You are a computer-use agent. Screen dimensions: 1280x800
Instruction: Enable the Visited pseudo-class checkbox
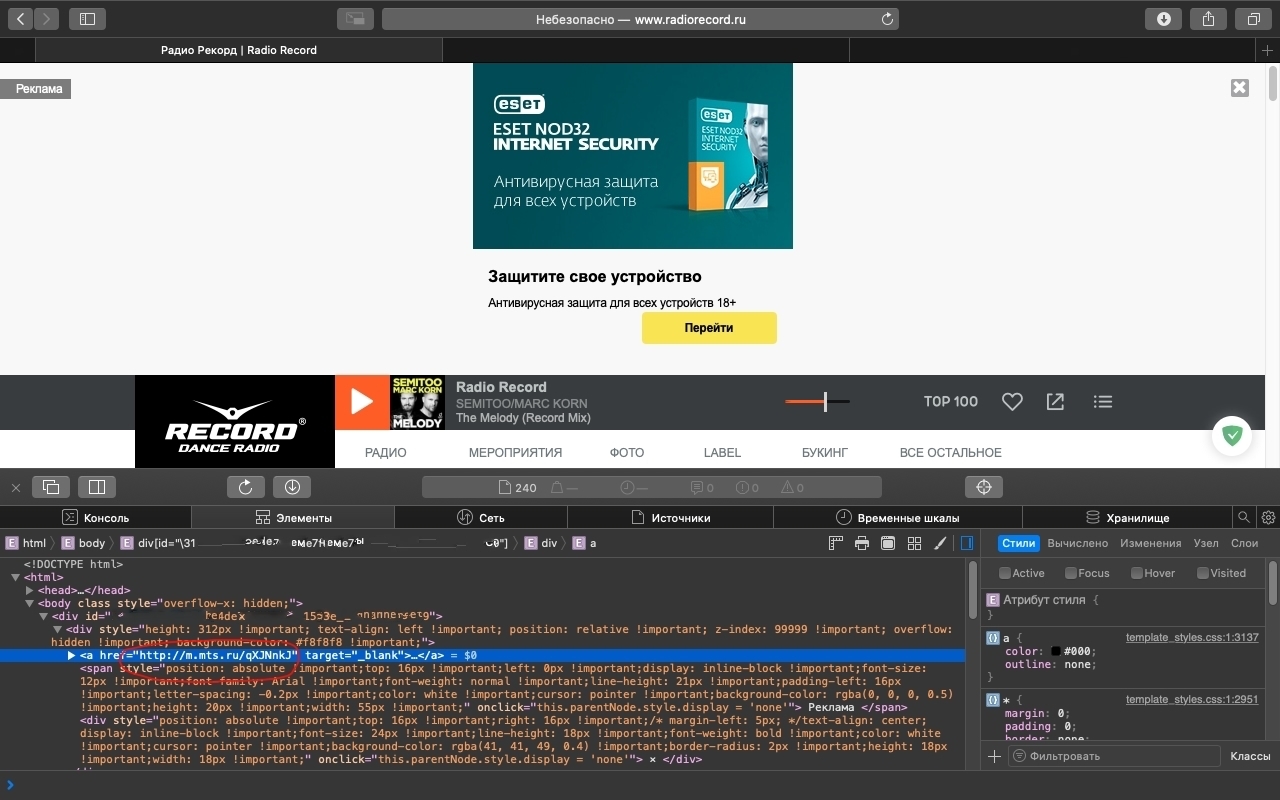point(1203,573)
